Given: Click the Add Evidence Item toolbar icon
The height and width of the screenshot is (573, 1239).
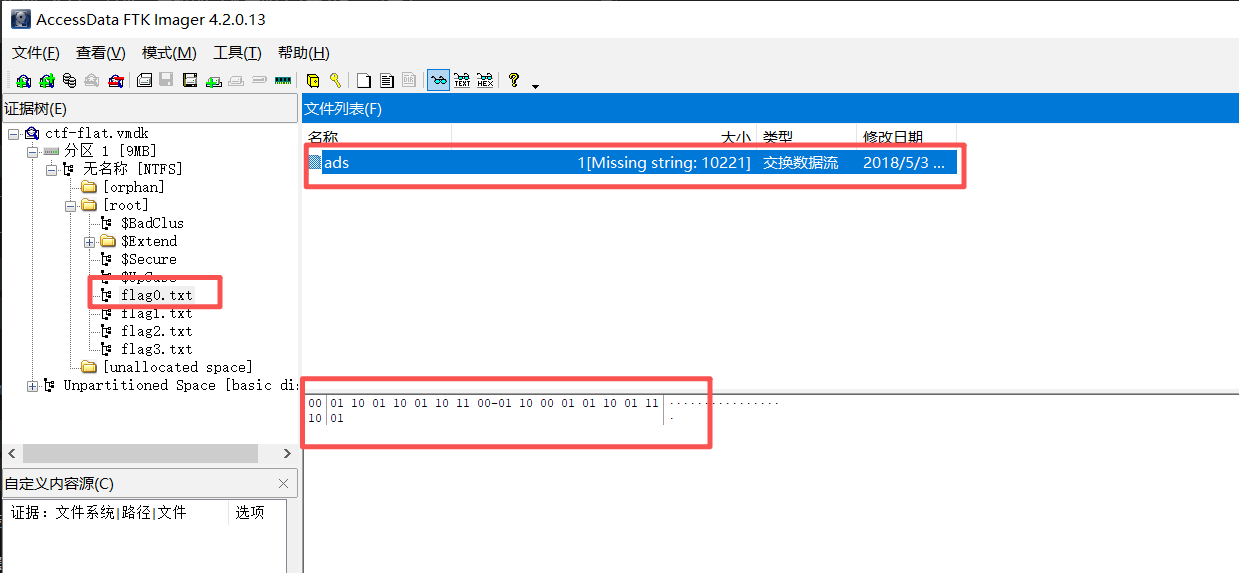Looking at the screenshot, I should click(24, 81).
